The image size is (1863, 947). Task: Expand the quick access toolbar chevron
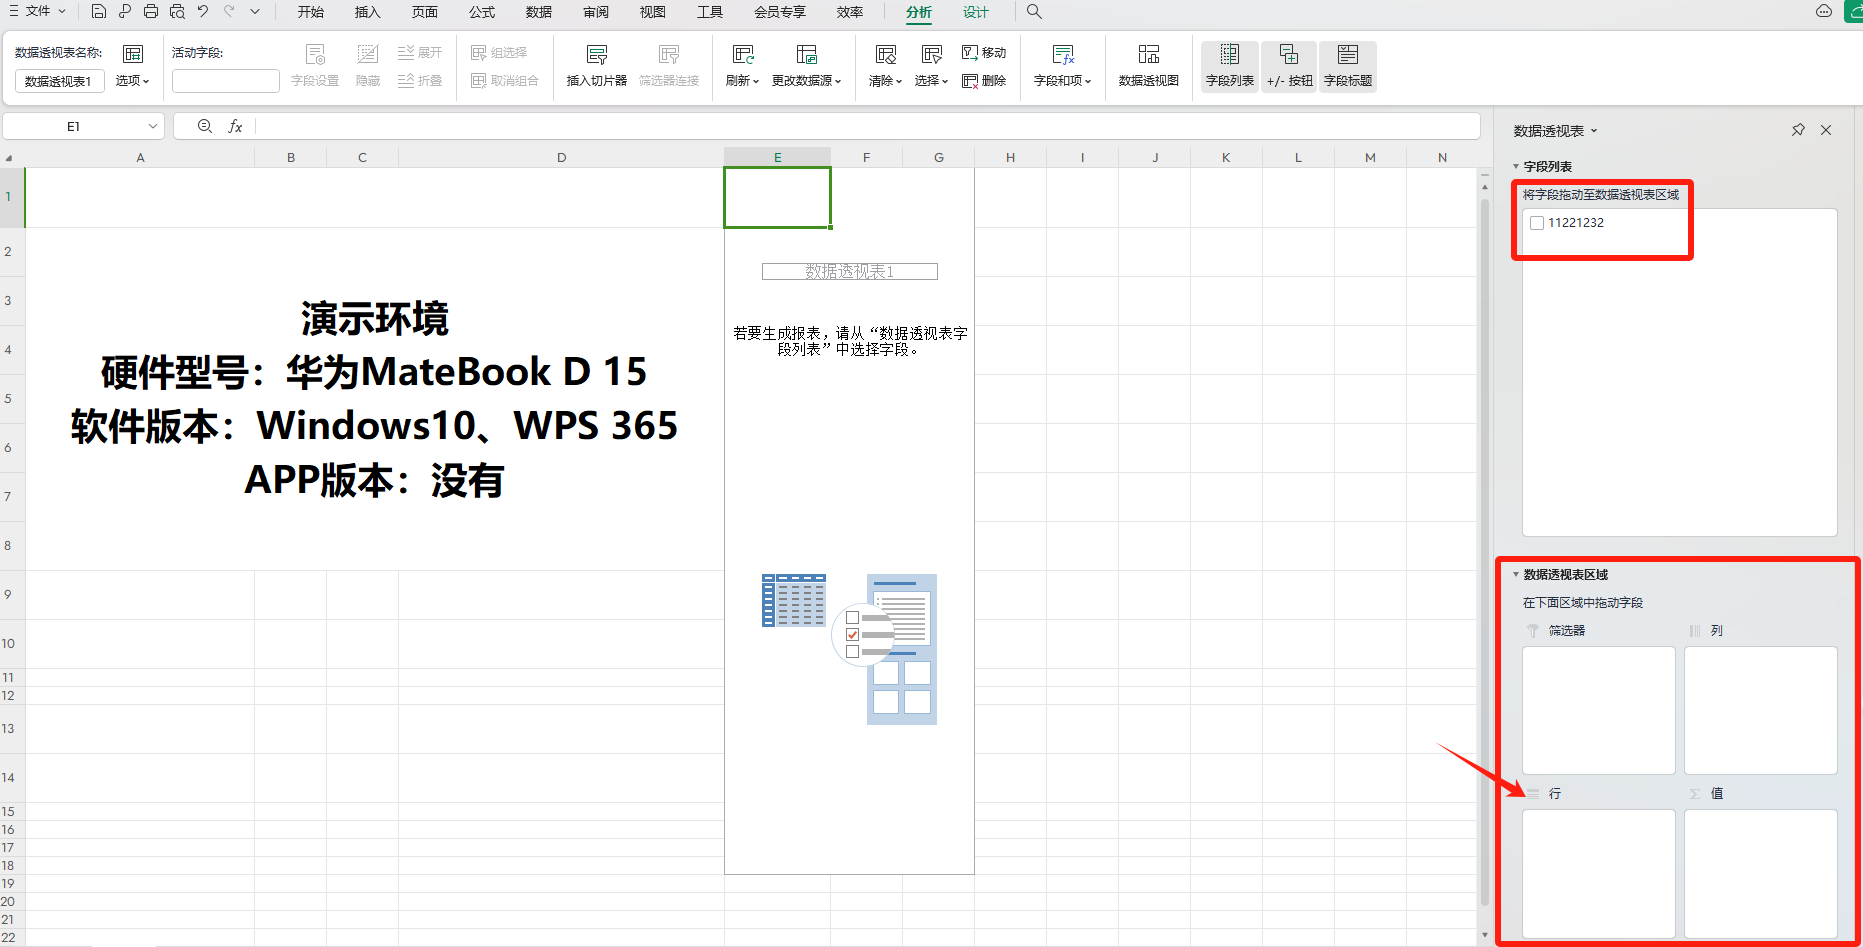click(x=255, y=12)
